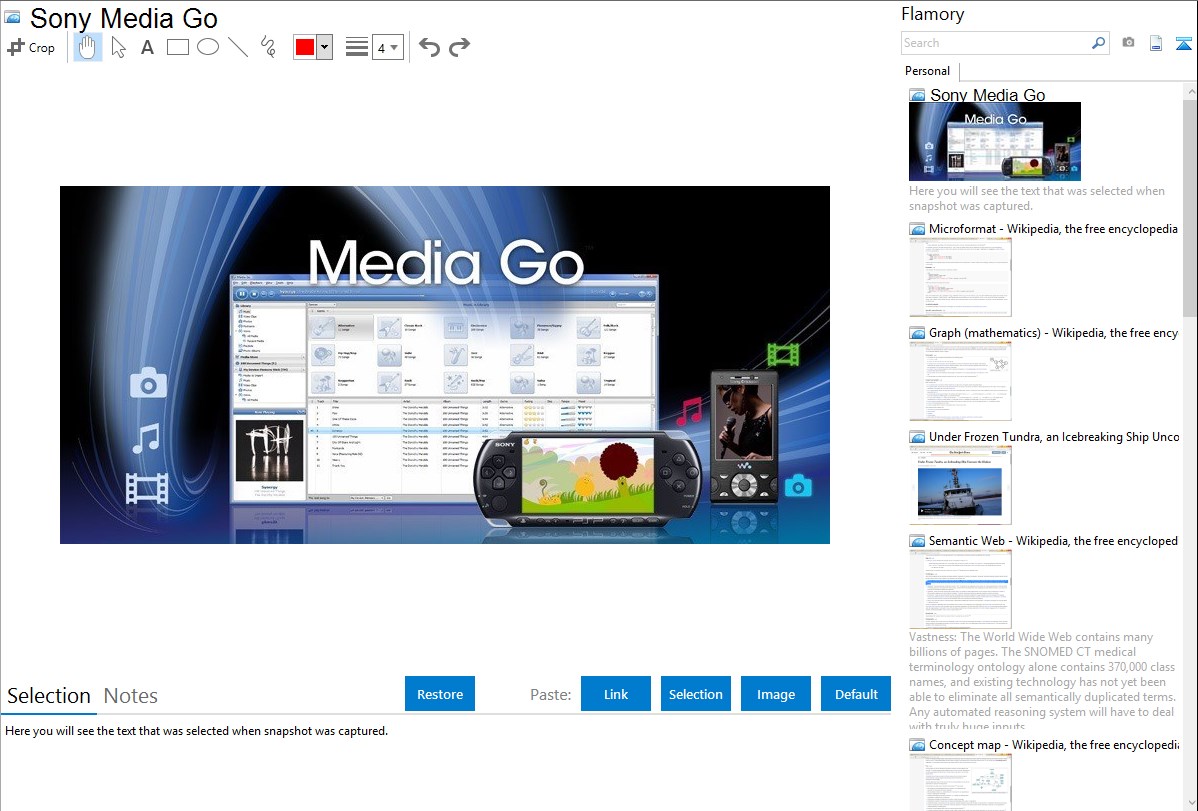The width and height of the screenshot is (1198, 811).
Task: Select the Crop tool
Action: (x=31, y=47)
